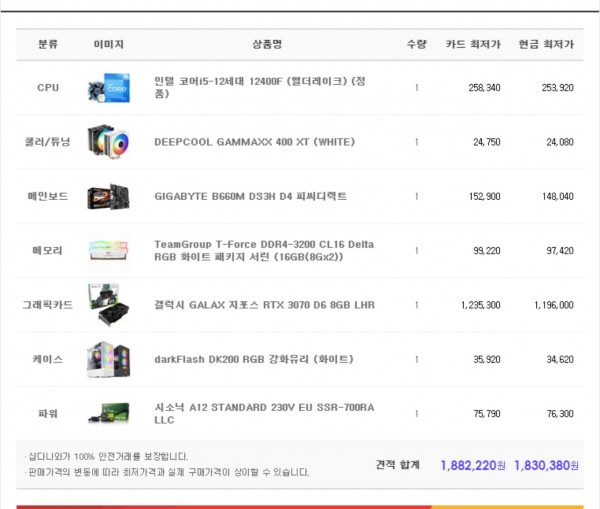Select the 카드 최저가 column header
The width and height of the screenshot is (600, 509).
pyautogui.click(x=473, y=44)
